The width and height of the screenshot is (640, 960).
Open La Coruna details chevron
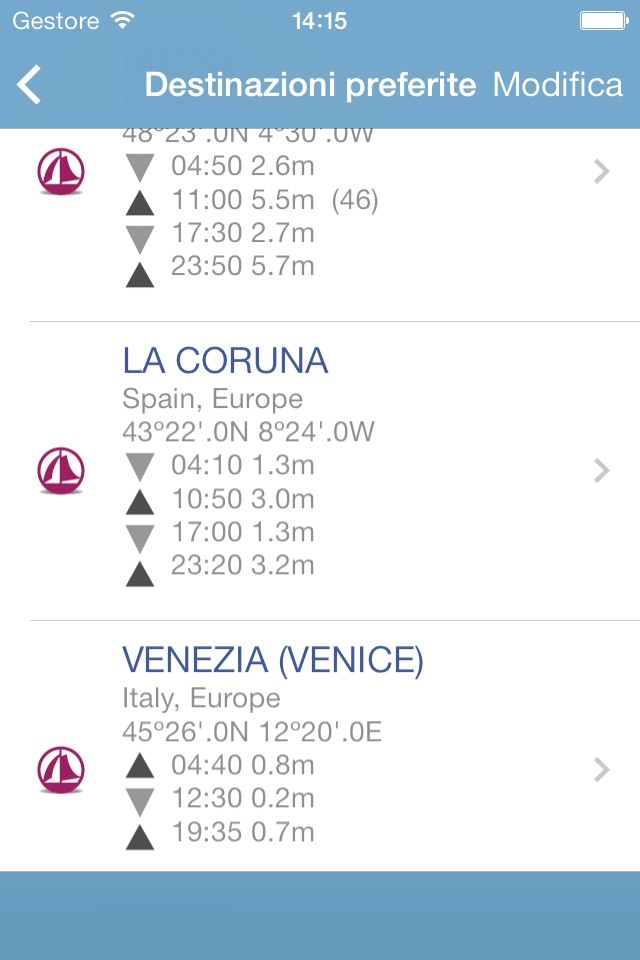(601, 471)
